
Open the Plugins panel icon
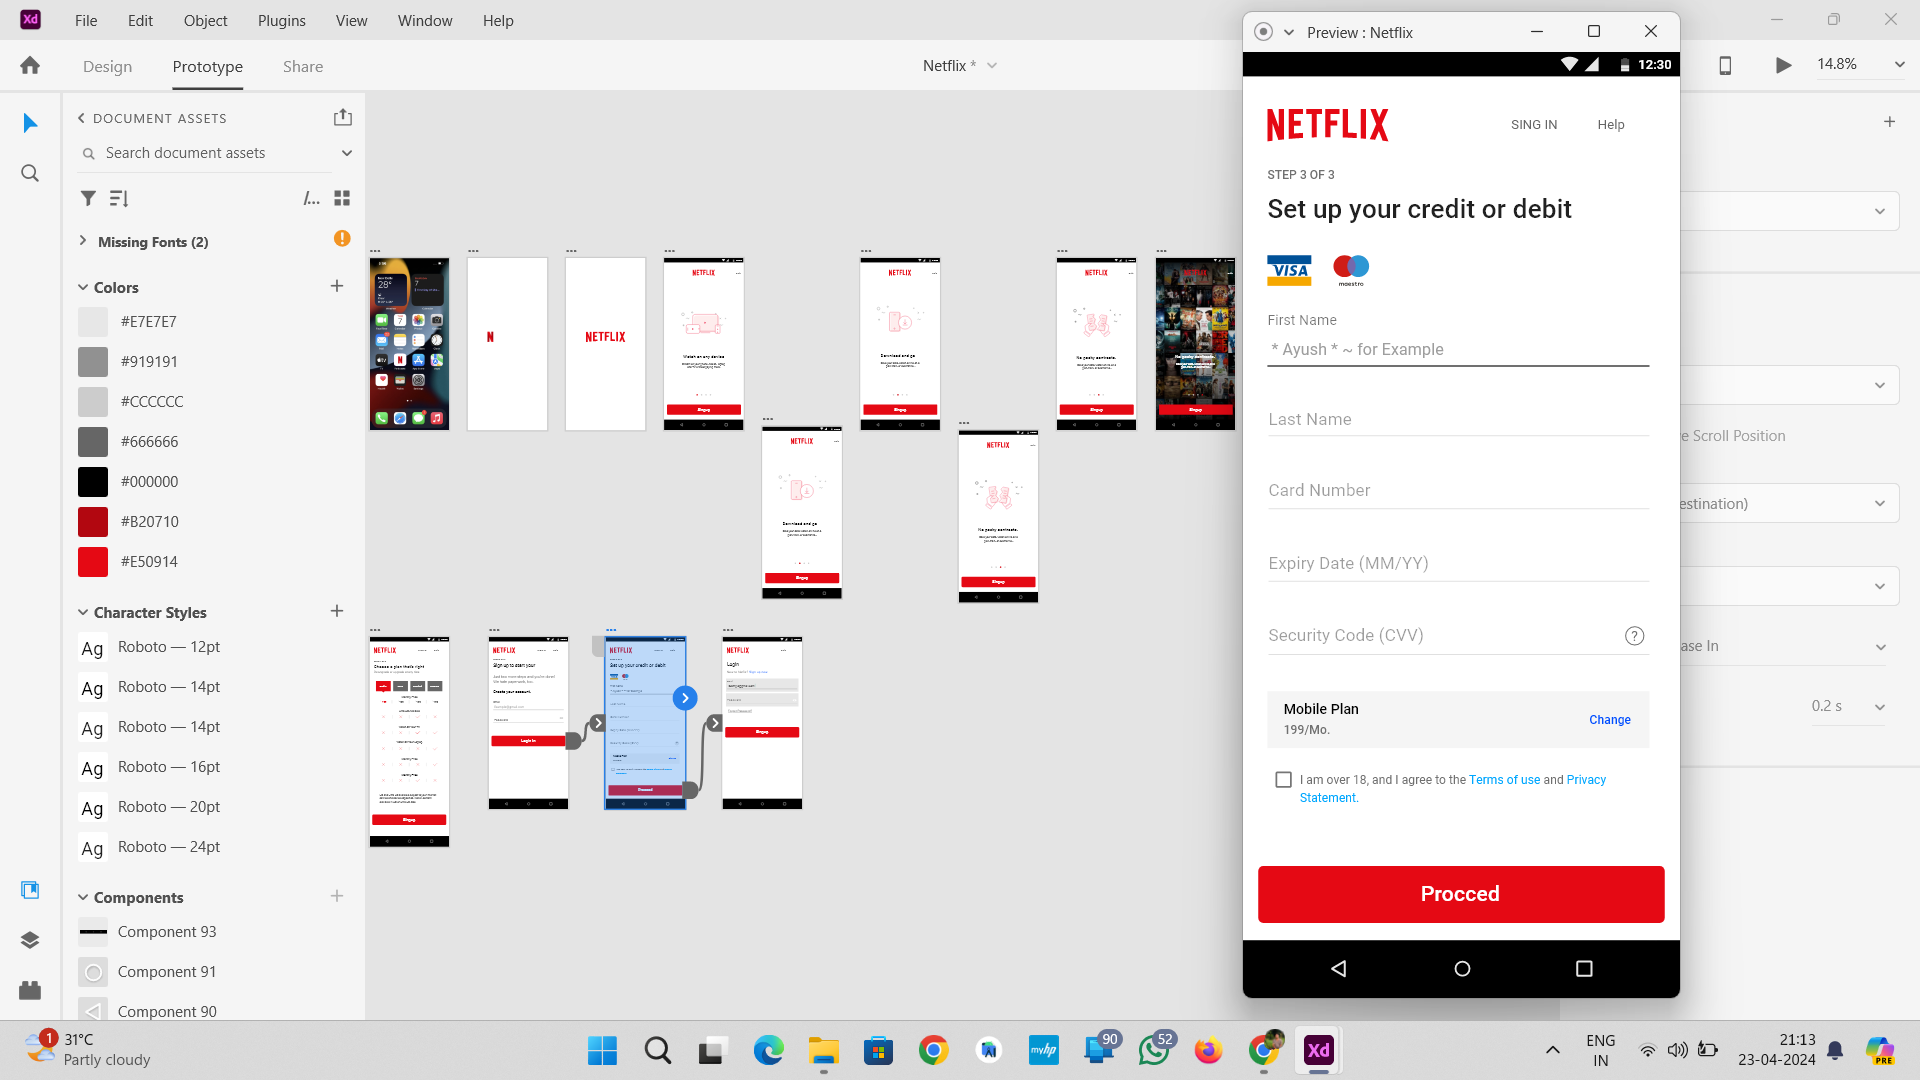[30, 990]
